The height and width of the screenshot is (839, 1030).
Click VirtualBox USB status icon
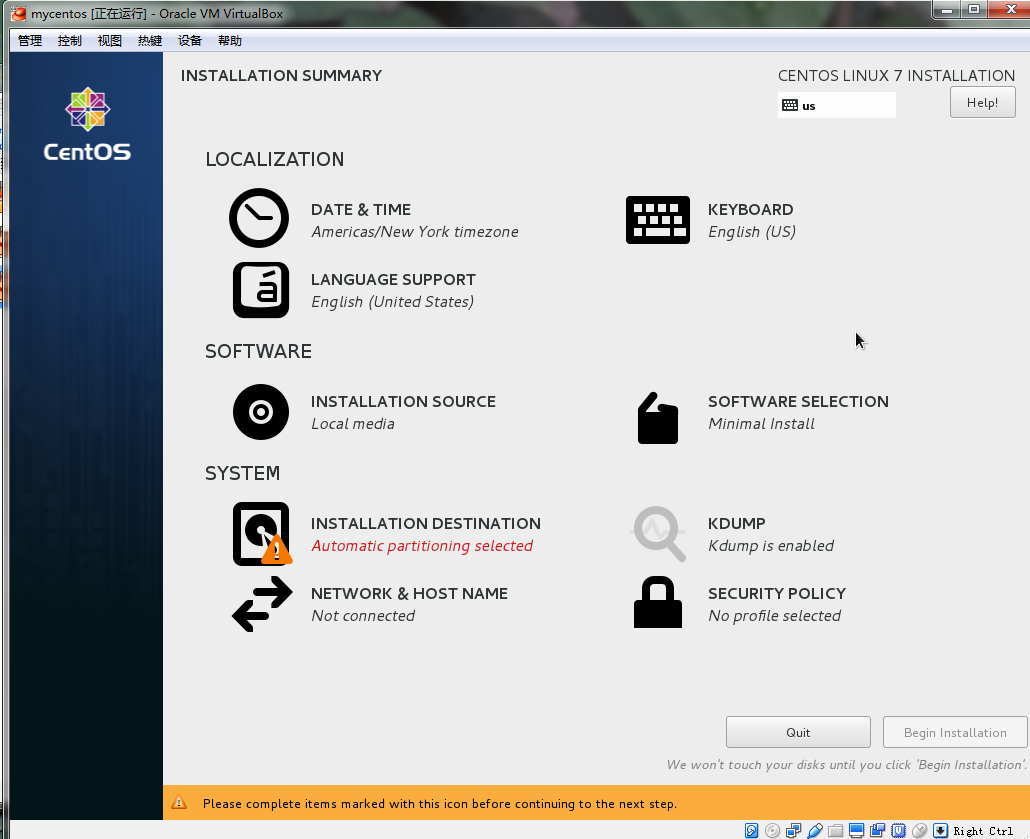click(x=815, y=830)
